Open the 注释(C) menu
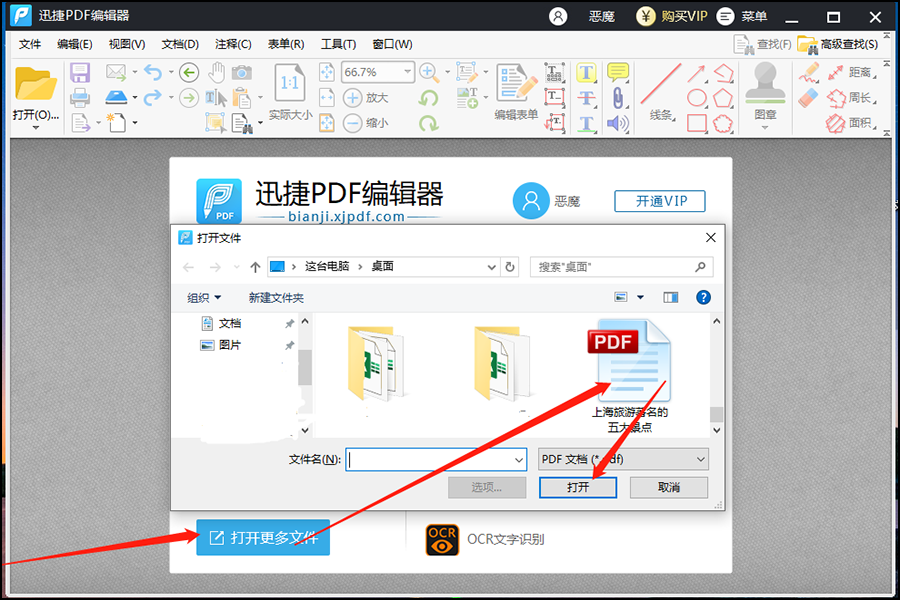Viewport: 900px width, 600px height. pyautogui.click(x=233, y=44)
